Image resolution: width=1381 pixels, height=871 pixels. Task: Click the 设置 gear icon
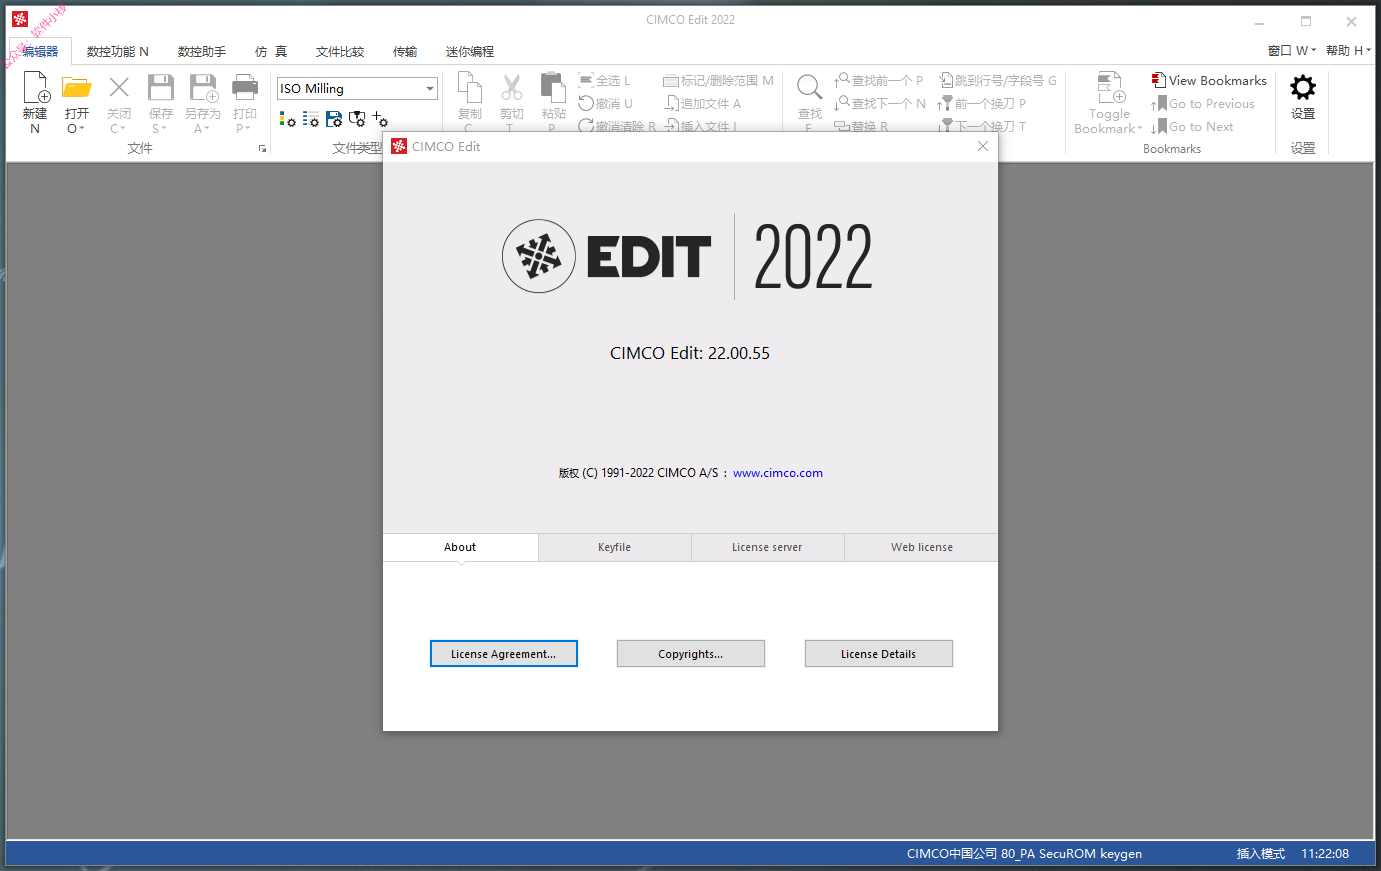coord(1303,88)
